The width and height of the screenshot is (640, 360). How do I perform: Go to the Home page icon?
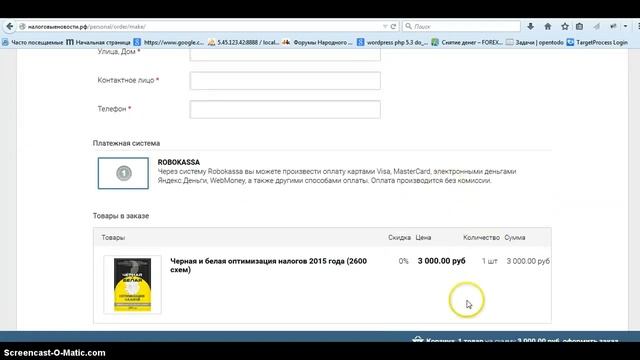[548, 27]
